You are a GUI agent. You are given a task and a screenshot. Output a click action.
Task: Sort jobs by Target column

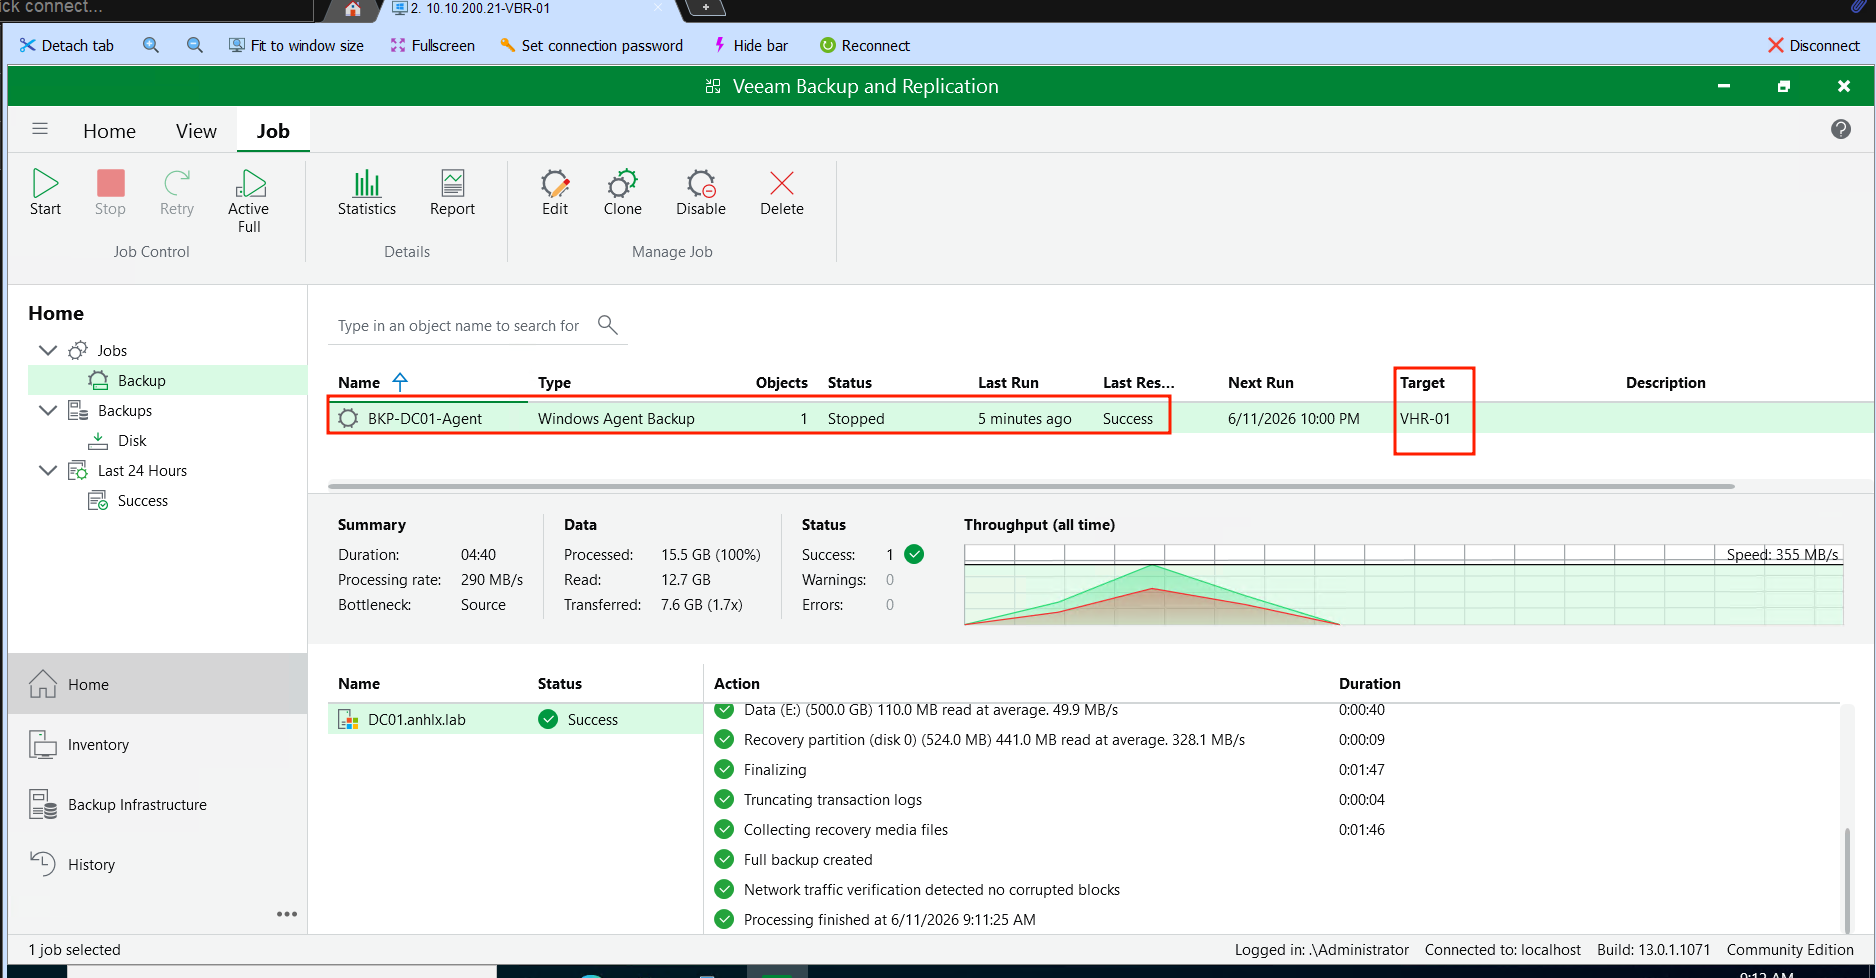1422,382
